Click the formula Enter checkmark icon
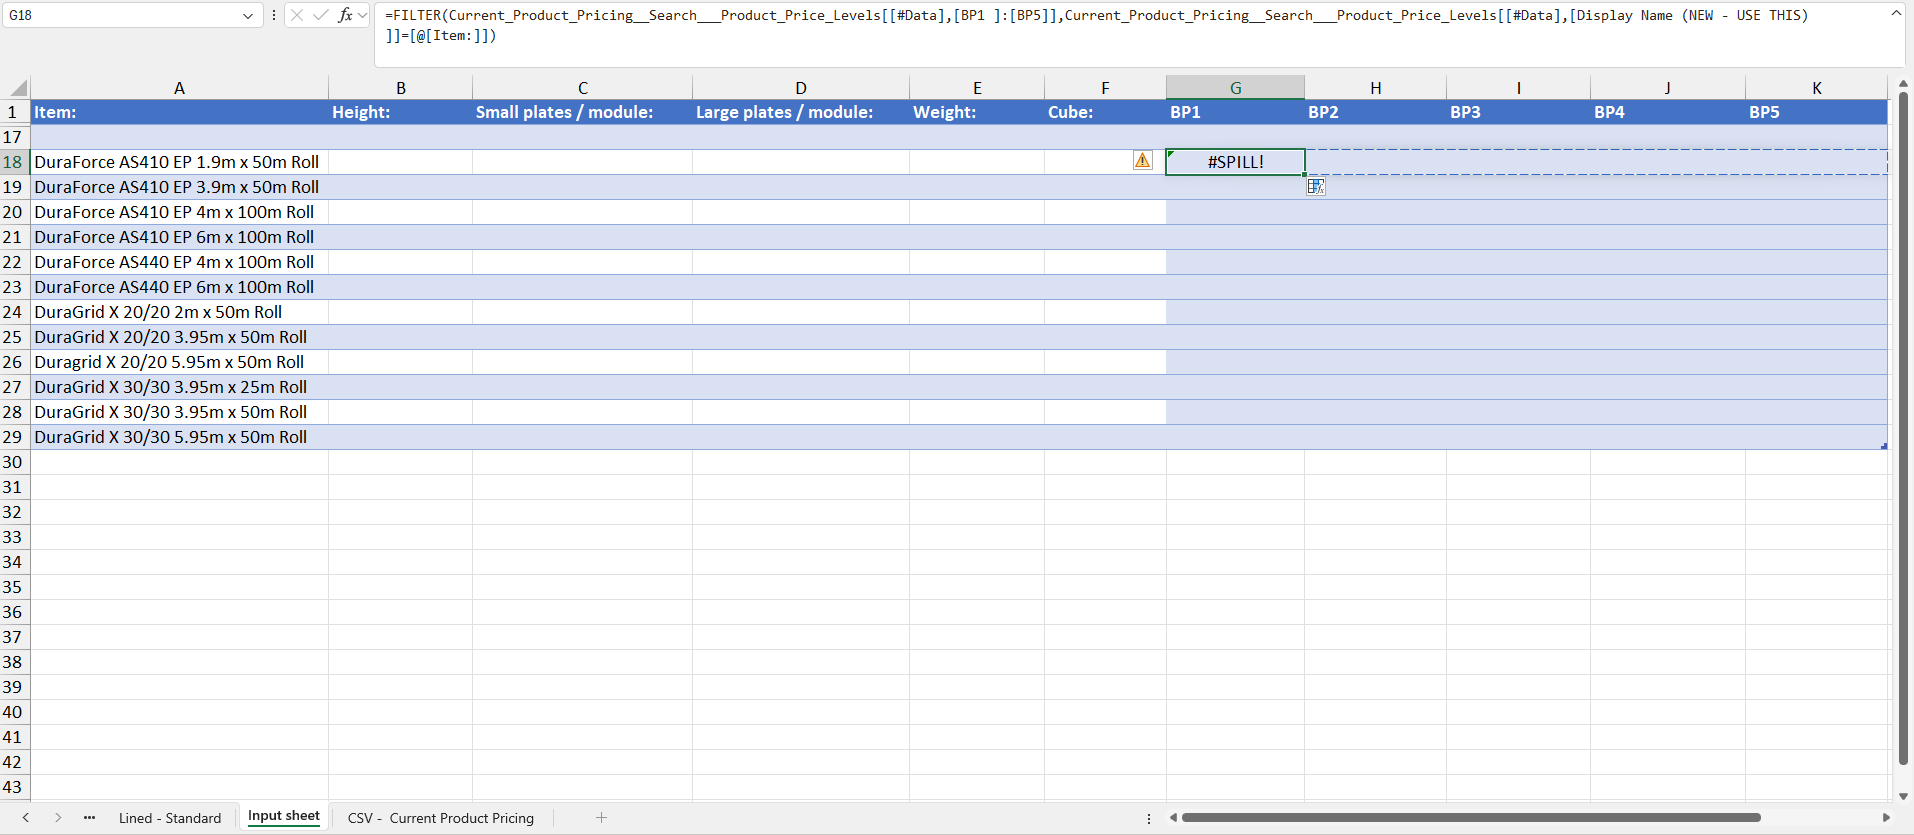Viewport: 1914px width, 835px height. [321, 15]
